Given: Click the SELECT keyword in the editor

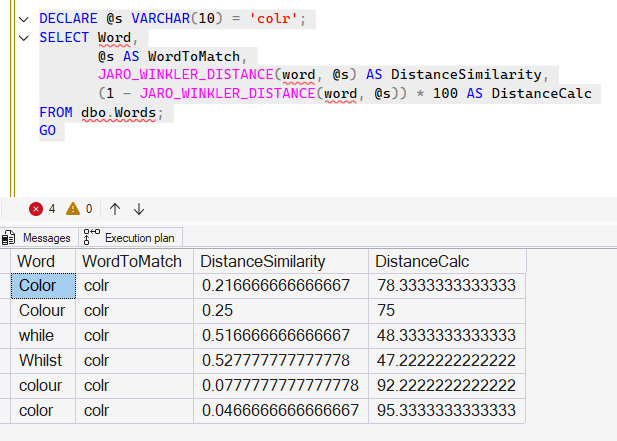Looking at the screenshot, I should tap(64, 37).
